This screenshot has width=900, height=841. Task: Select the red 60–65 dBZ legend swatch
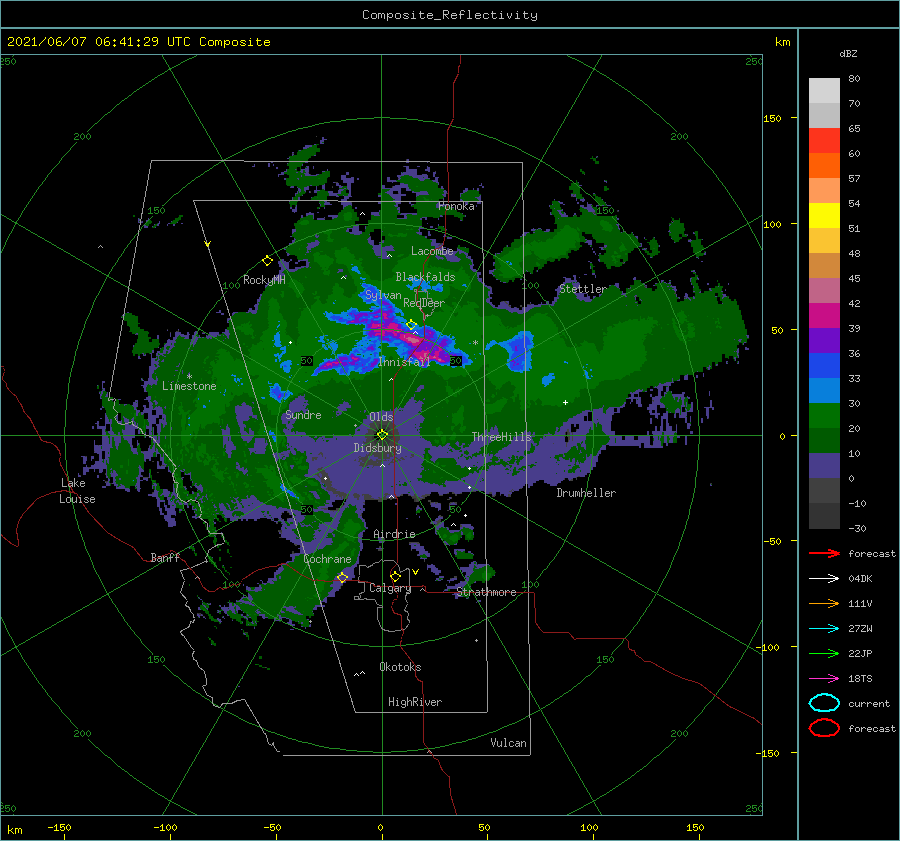click(824, 141)
